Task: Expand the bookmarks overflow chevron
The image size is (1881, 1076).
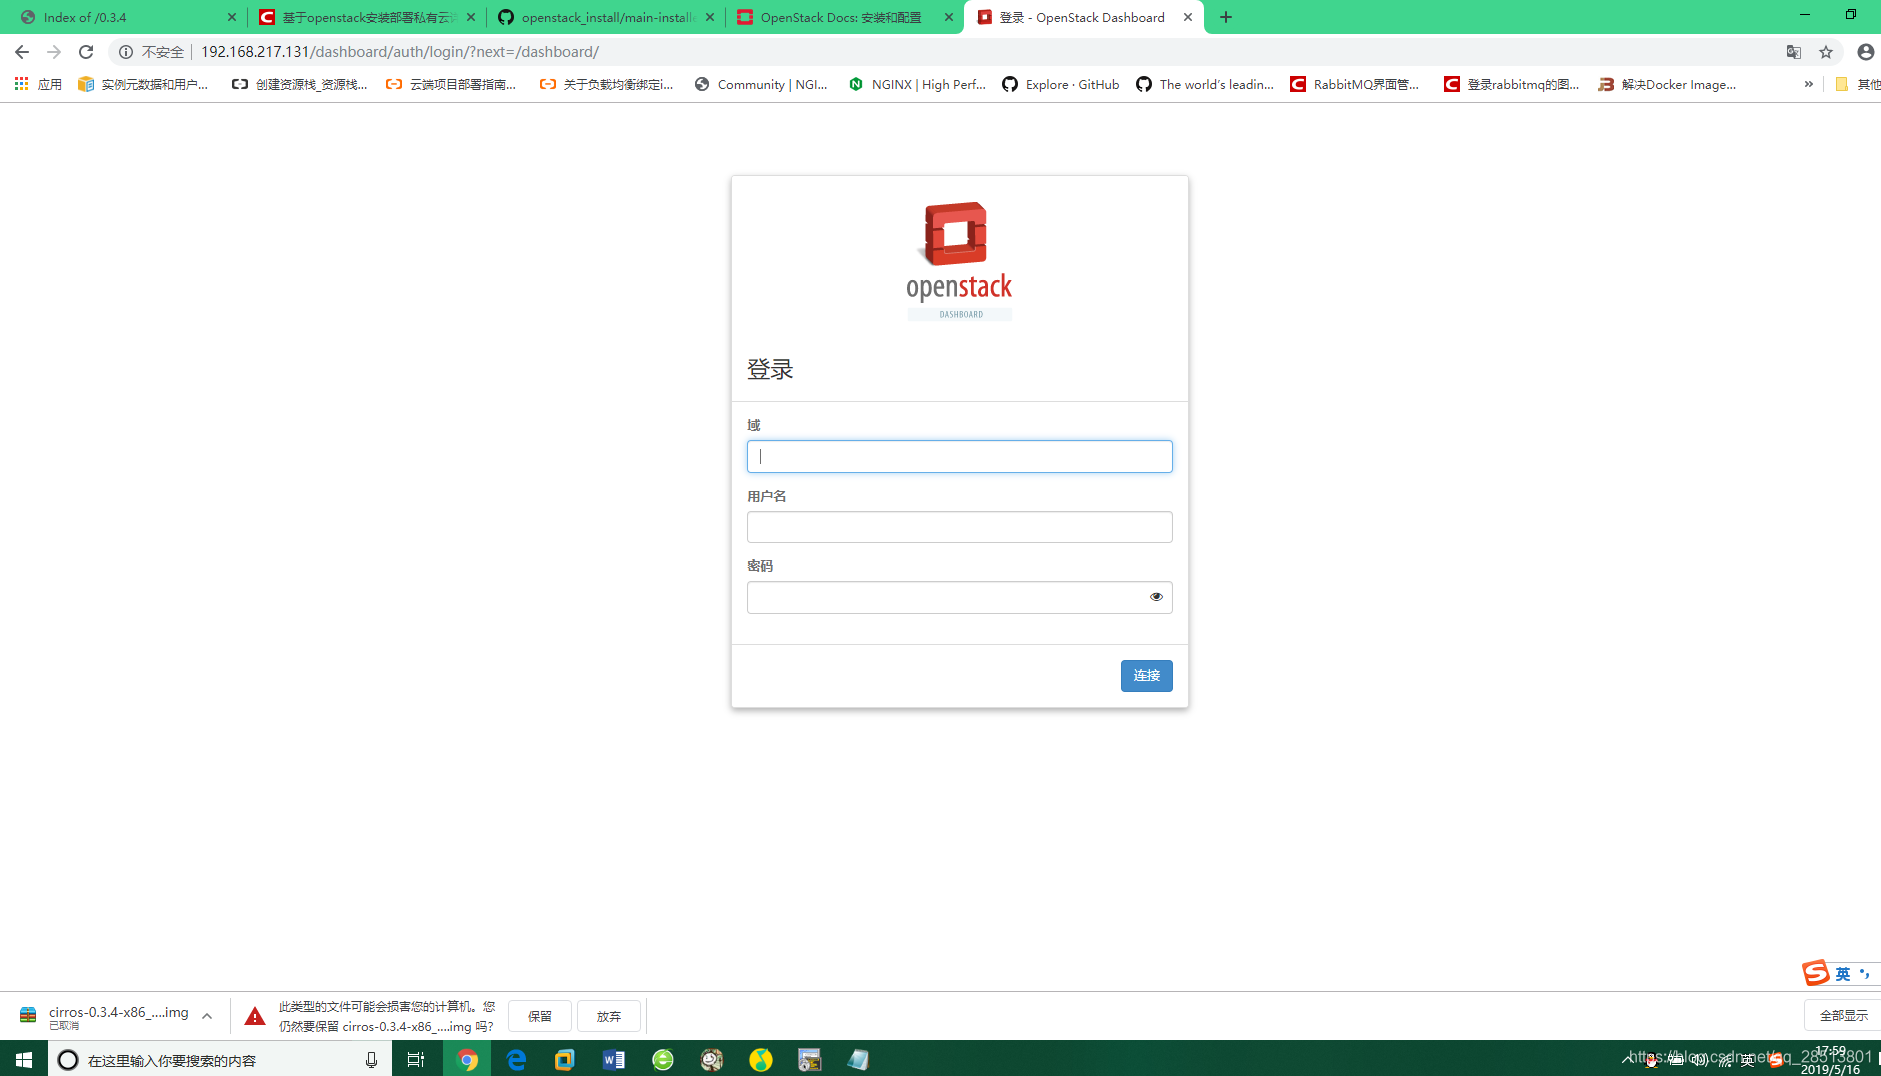Action: click(x=1808, y=84)
